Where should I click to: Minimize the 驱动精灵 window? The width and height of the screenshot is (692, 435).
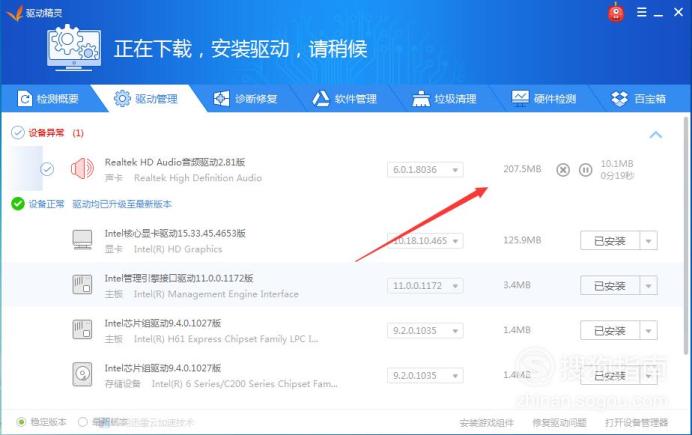point(658,13)
